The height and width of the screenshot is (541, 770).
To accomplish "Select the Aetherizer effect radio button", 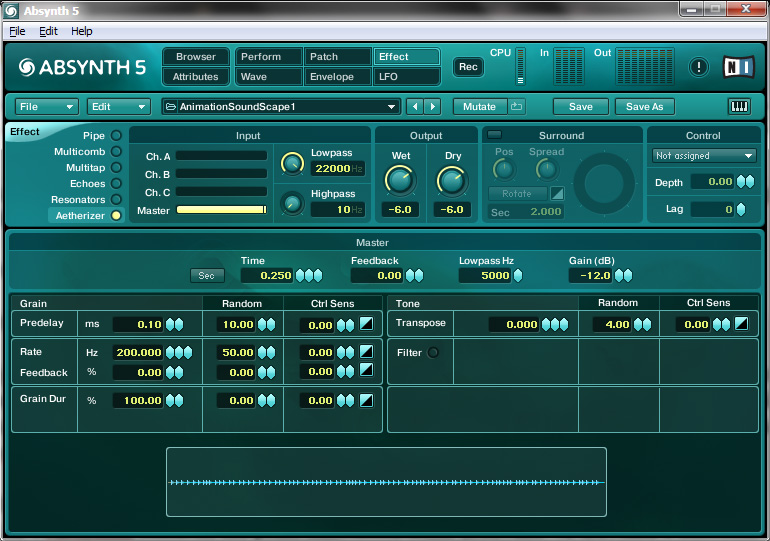I will 116,216.
